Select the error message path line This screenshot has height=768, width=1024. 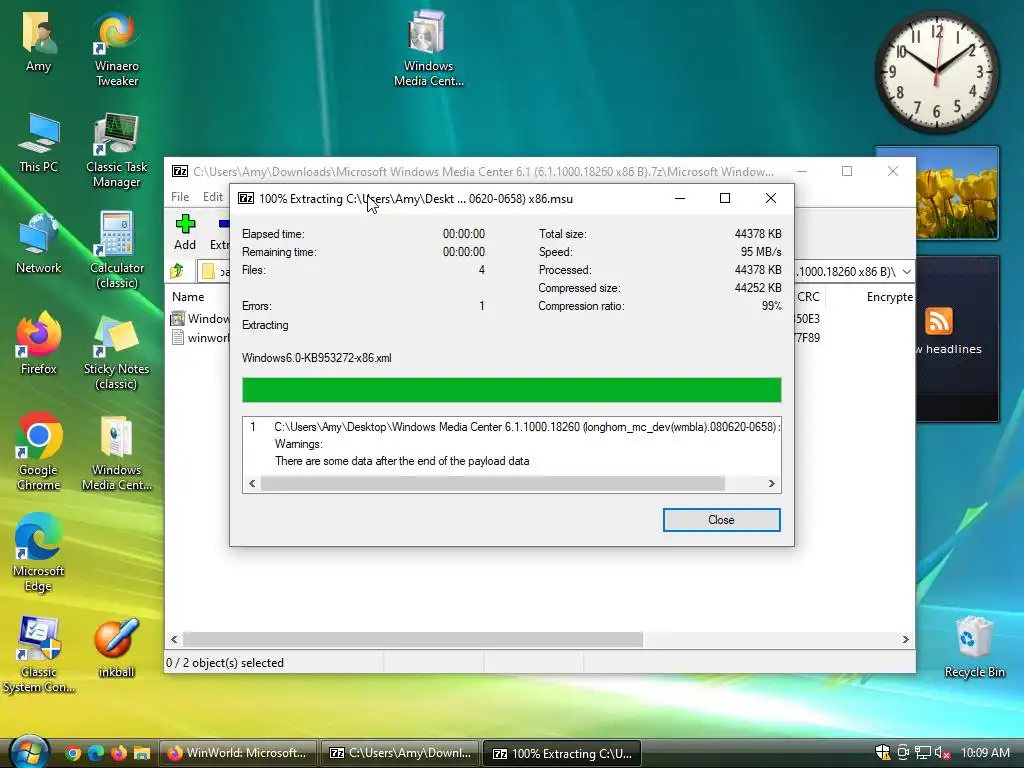525,426
